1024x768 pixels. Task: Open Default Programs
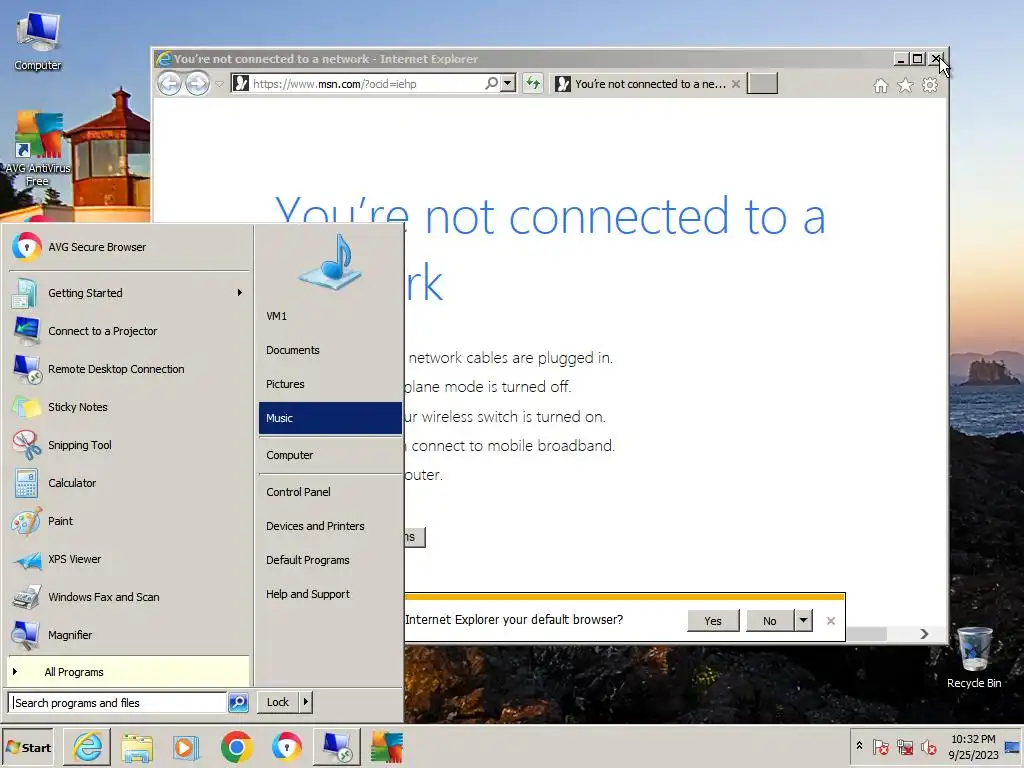(330, 560)
